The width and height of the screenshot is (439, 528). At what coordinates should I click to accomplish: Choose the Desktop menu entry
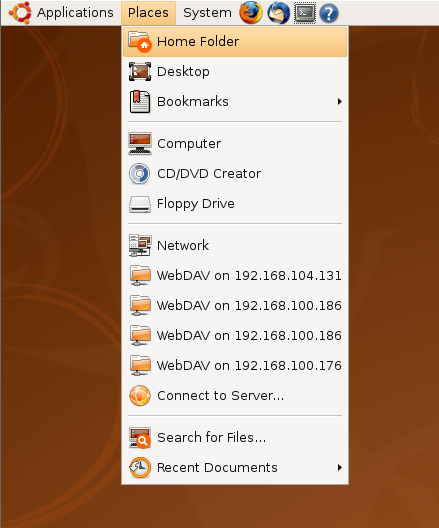(235, 71)
